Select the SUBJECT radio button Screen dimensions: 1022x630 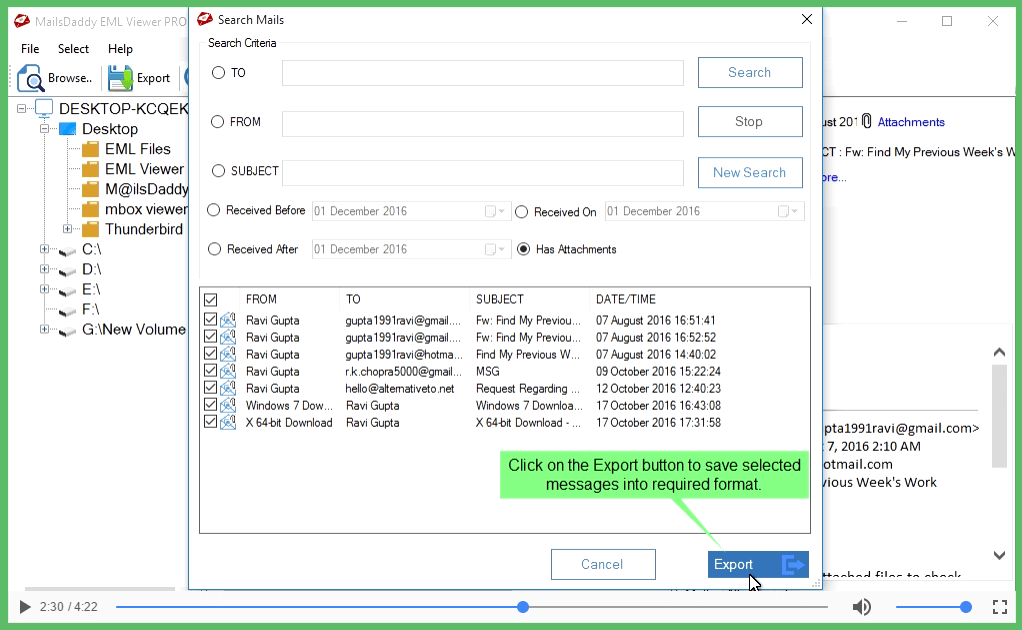coord(218,171)
